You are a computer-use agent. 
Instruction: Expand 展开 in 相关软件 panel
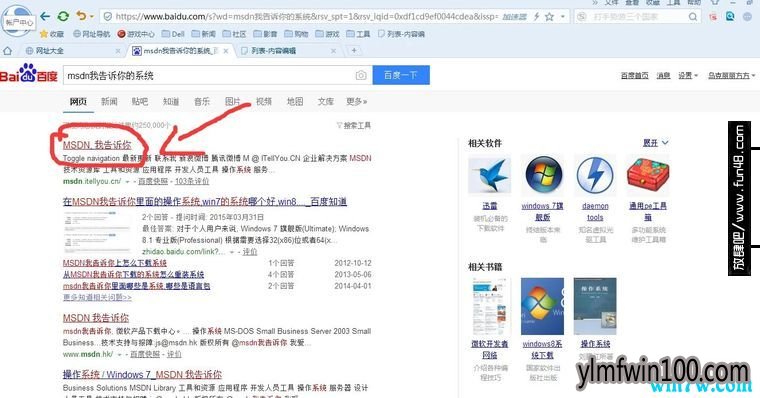[x=655, y=143]
